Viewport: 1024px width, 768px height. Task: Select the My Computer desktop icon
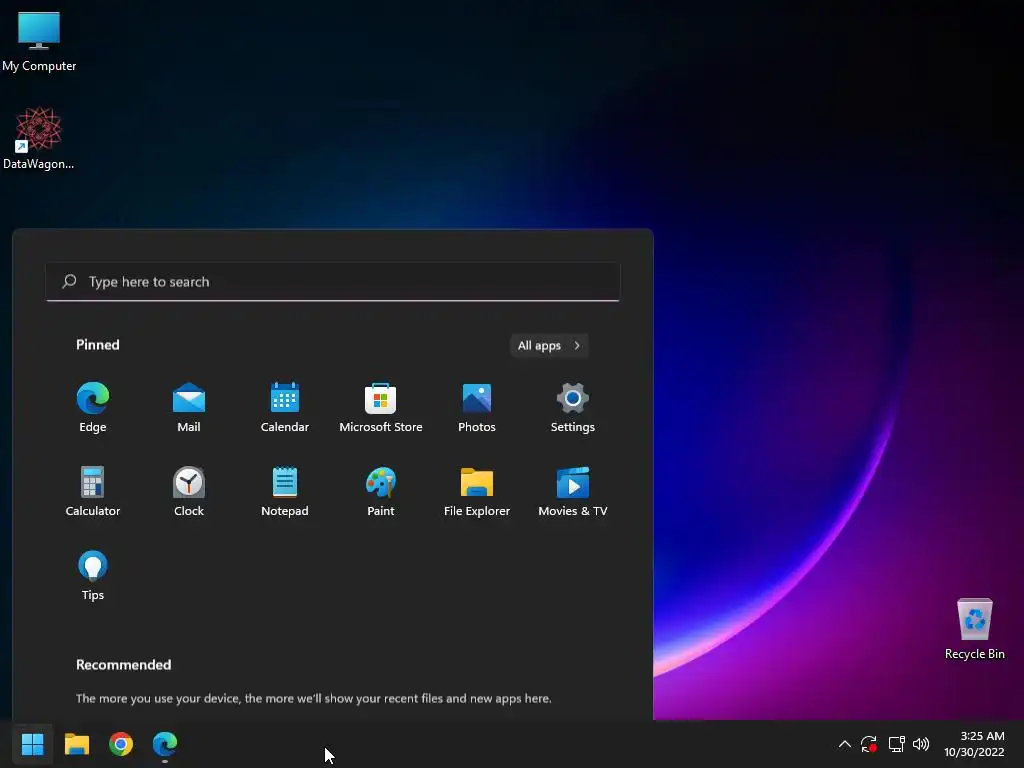(x=39, y=42)
